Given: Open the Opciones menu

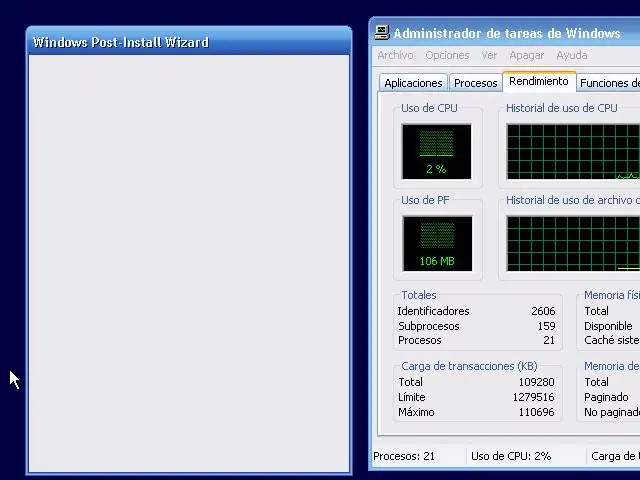Looking at the screenshot, I should tap(447, 55).
